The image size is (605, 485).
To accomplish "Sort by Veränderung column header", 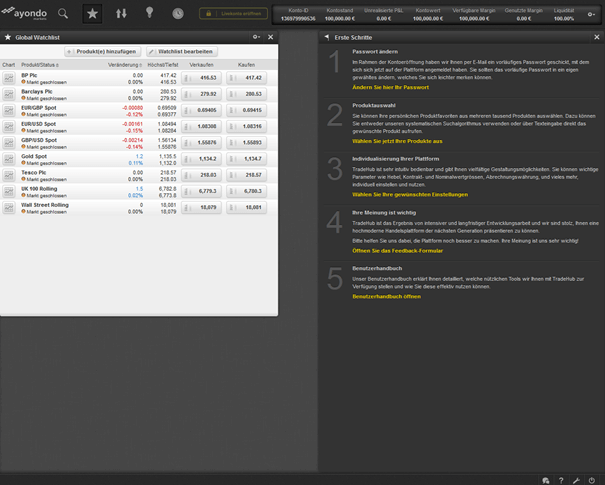I will 125,65.
